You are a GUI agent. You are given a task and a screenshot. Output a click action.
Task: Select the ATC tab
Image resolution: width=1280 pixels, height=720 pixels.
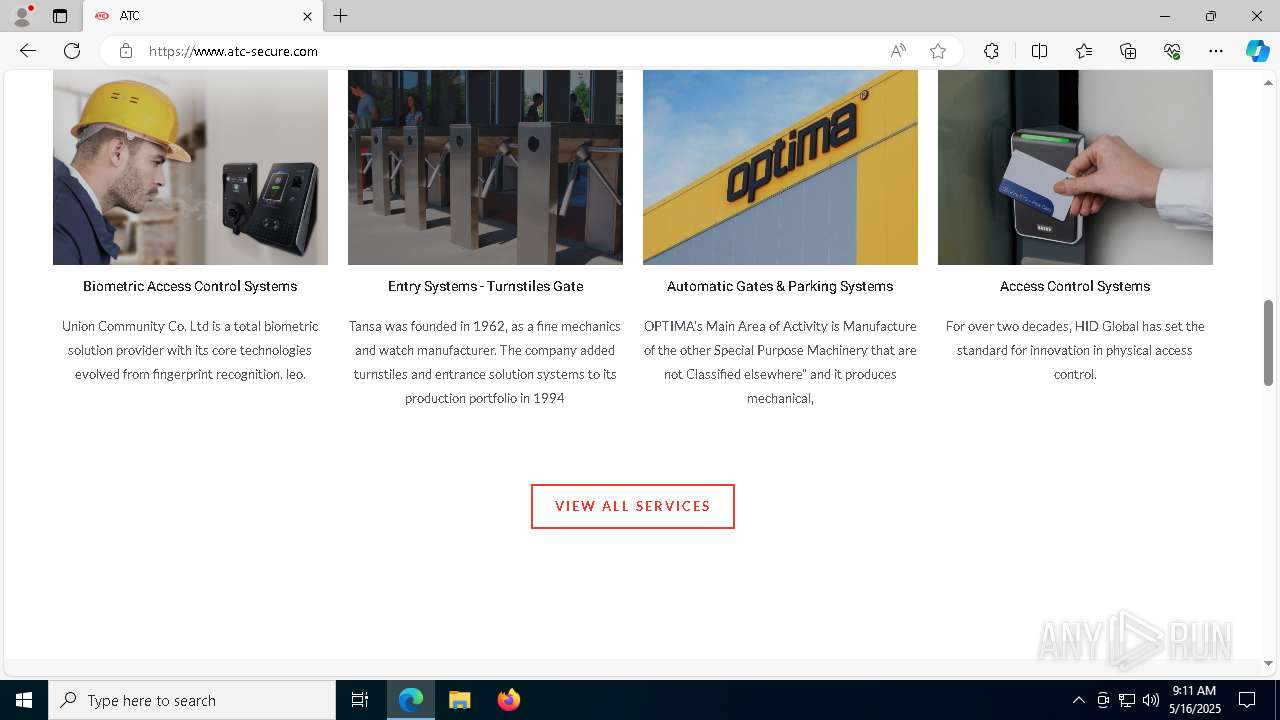203,16
